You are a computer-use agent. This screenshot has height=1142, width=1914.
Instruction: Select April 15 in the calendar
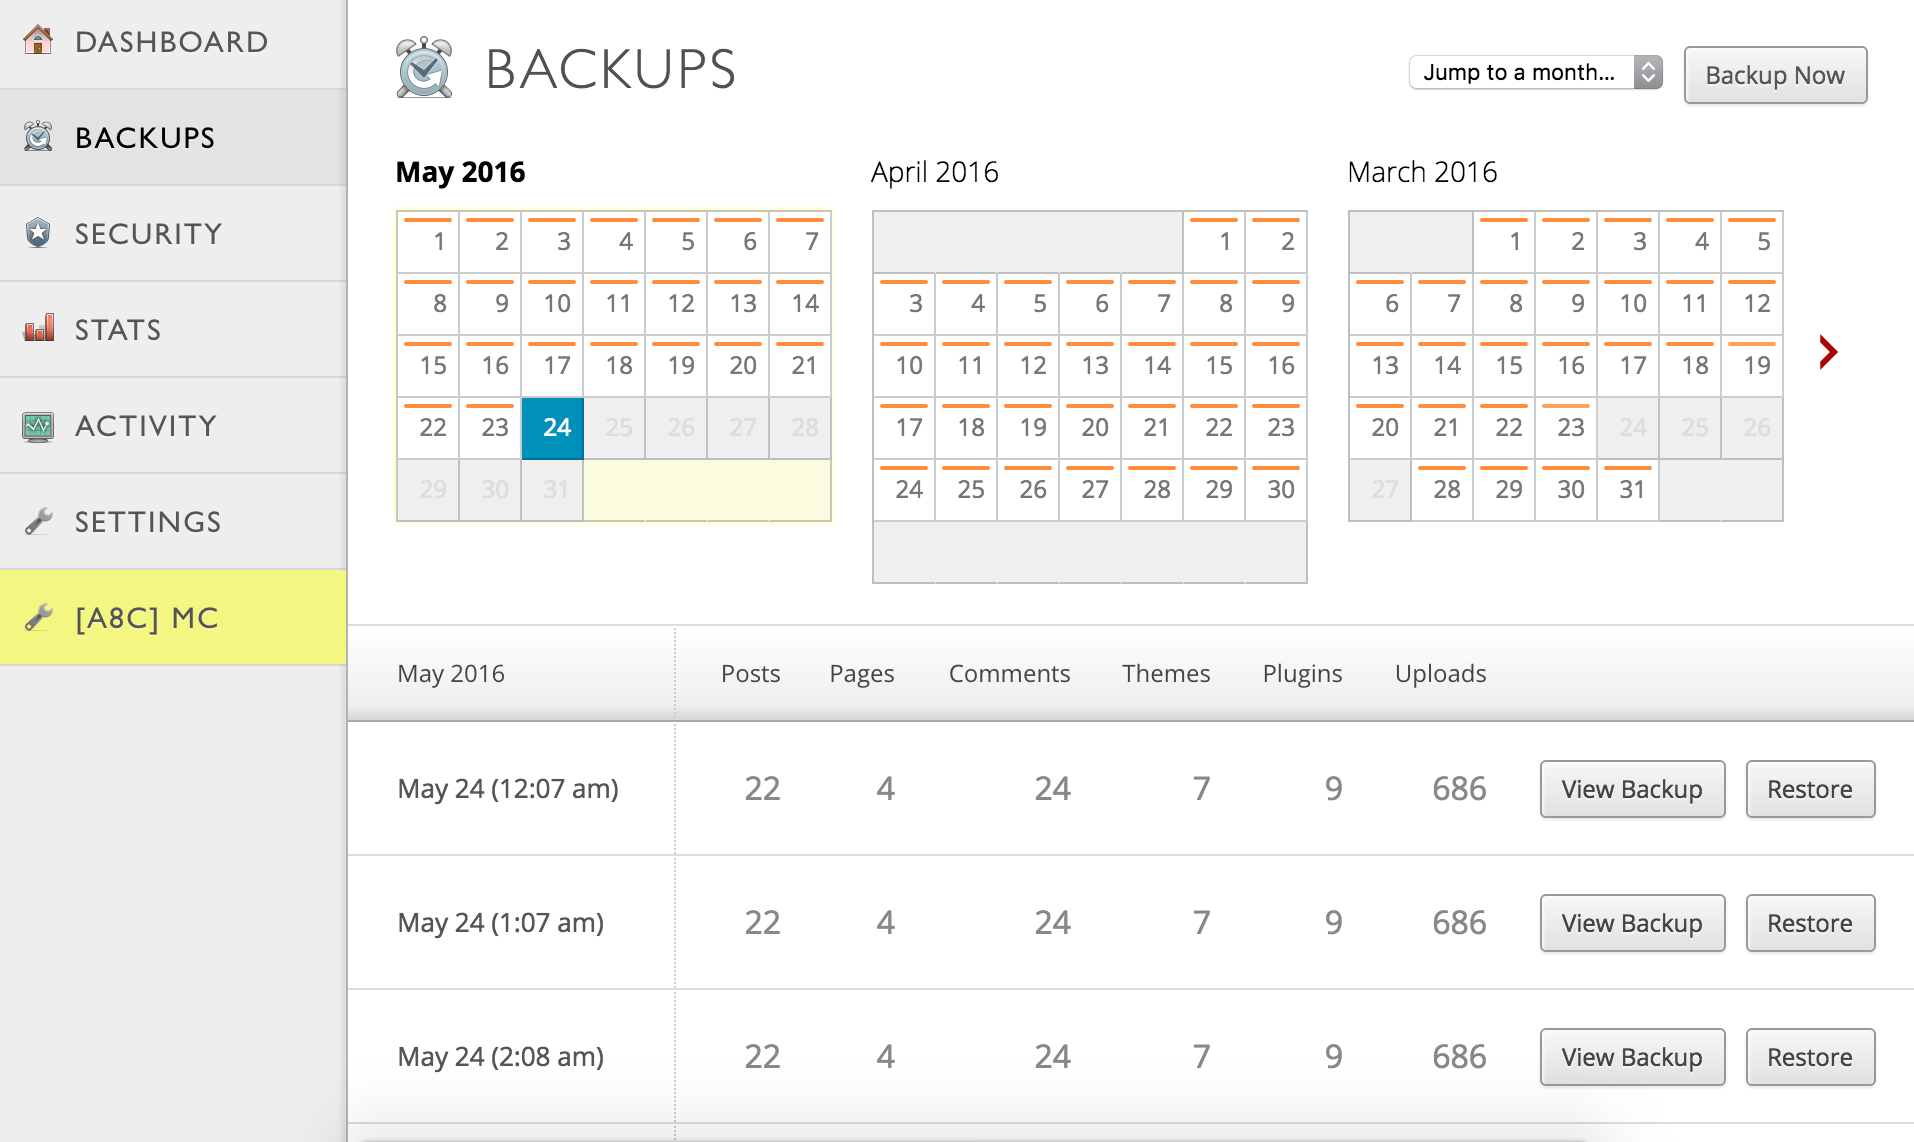[x=1215, y=366]
